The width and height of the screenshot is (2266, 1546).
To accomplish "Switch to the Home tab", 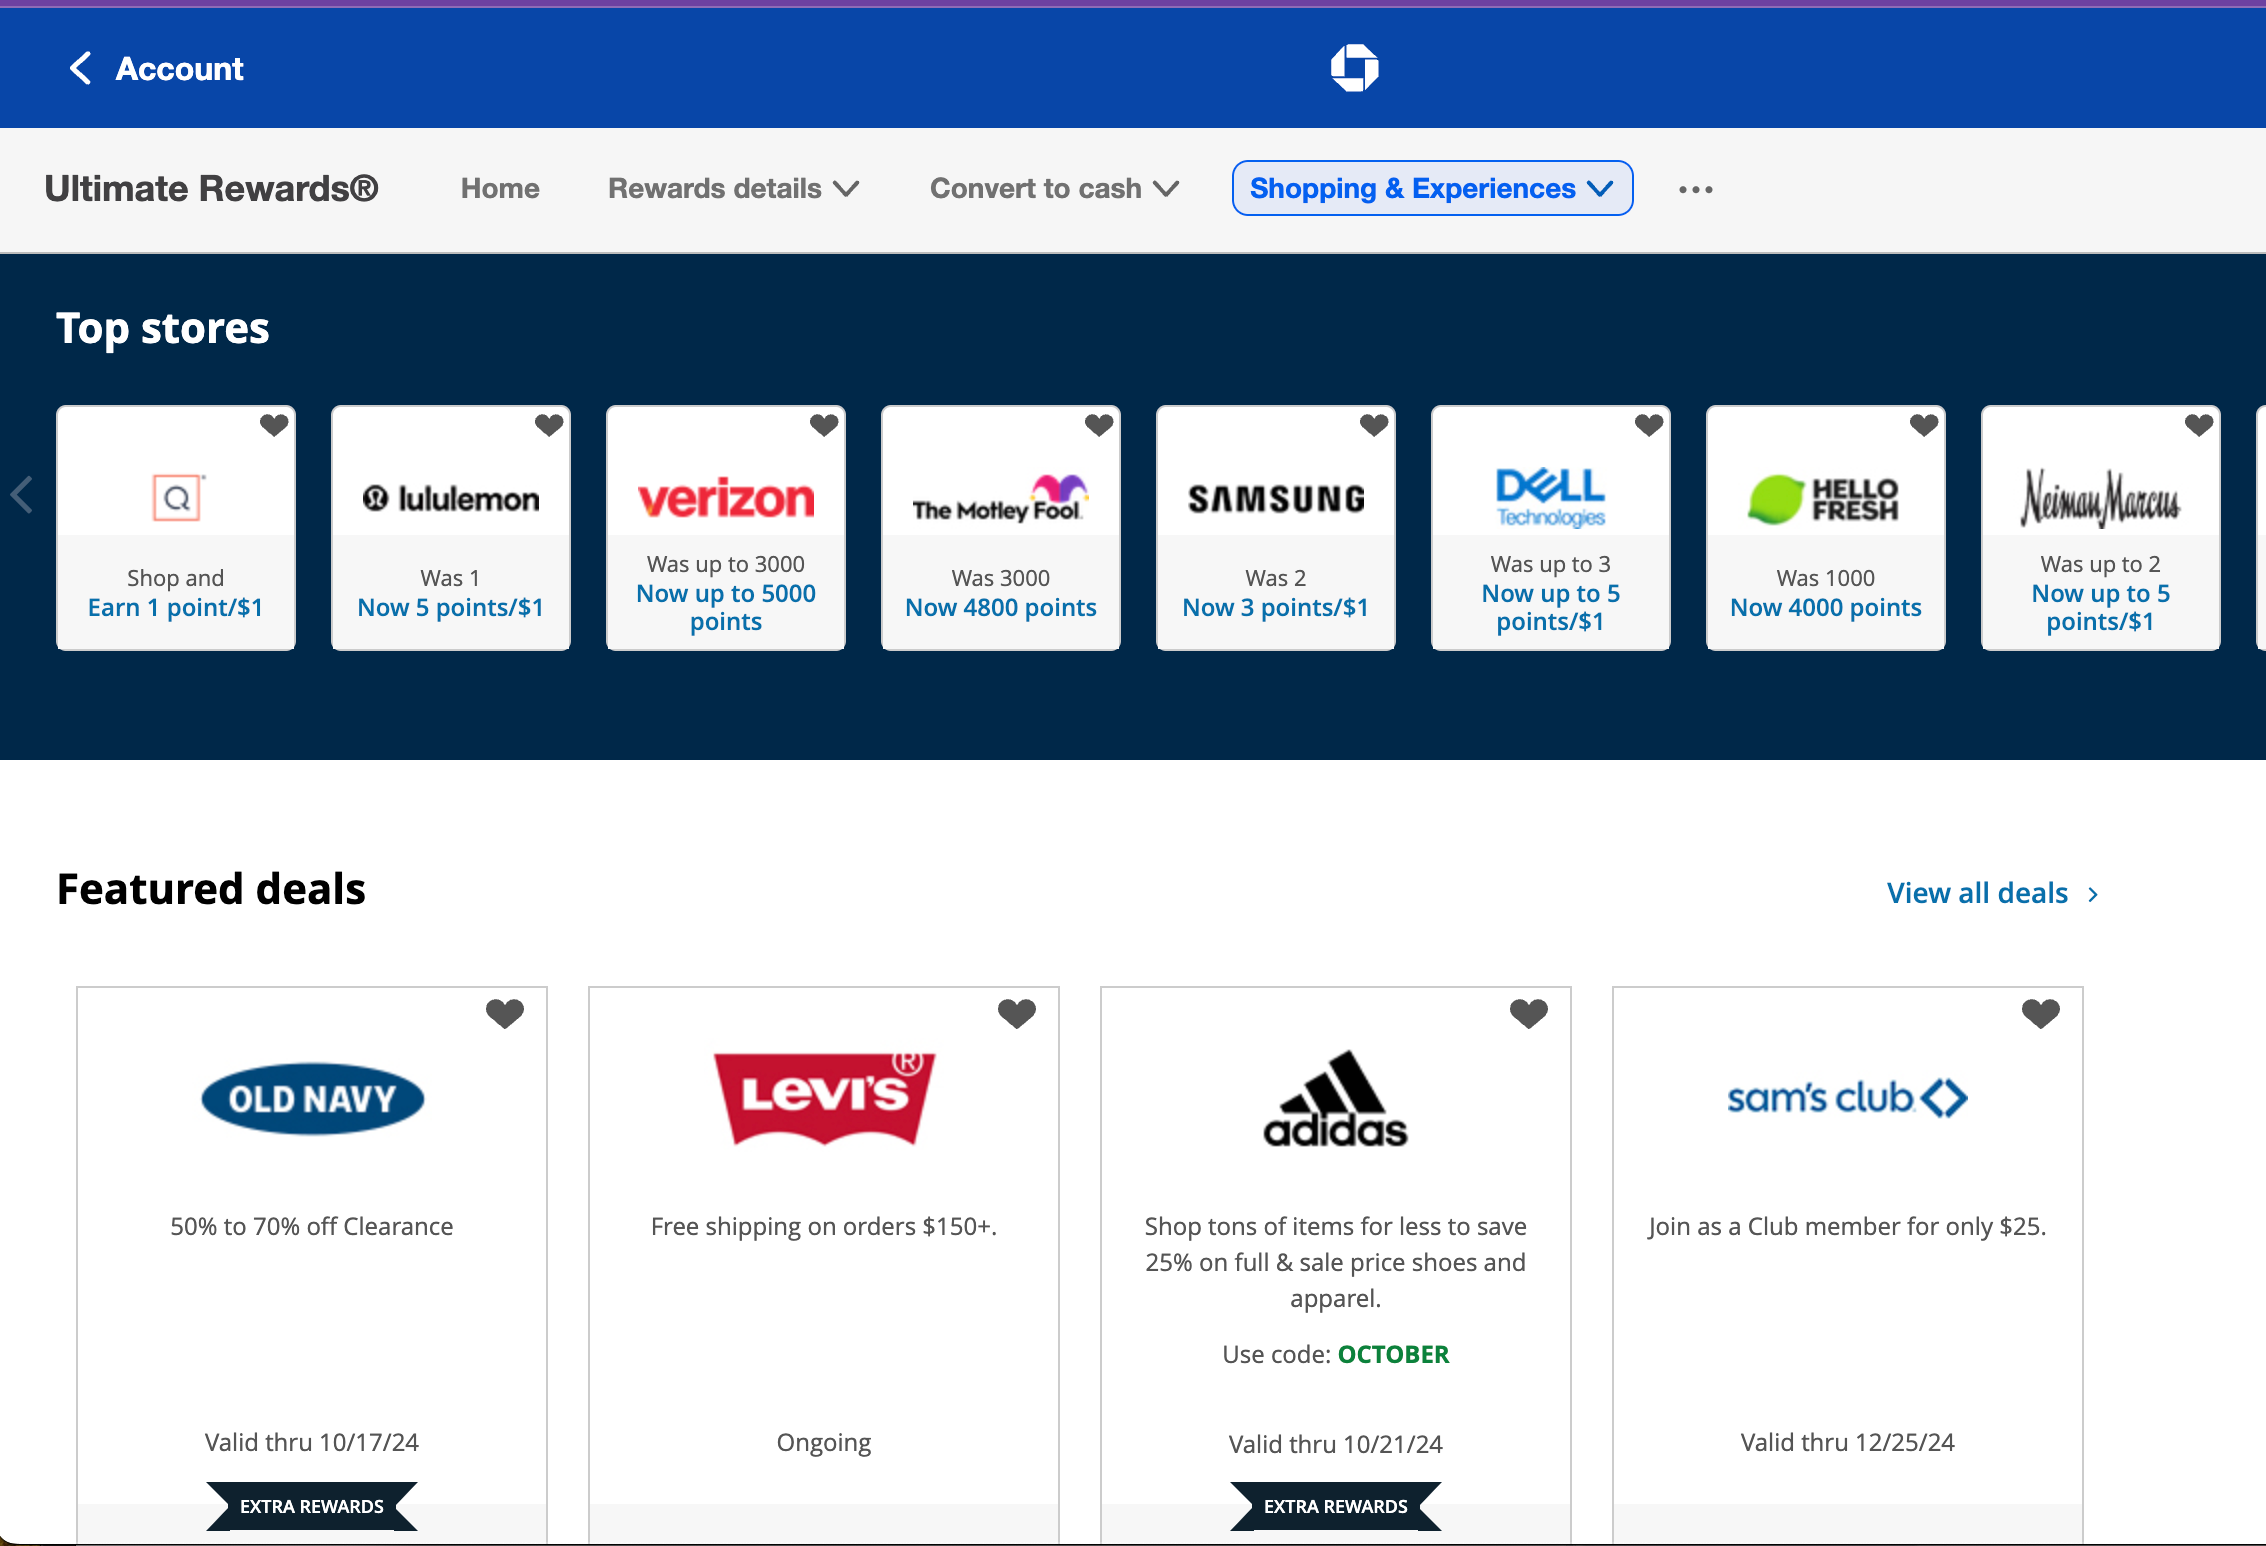I will click(x=500, y=188).
